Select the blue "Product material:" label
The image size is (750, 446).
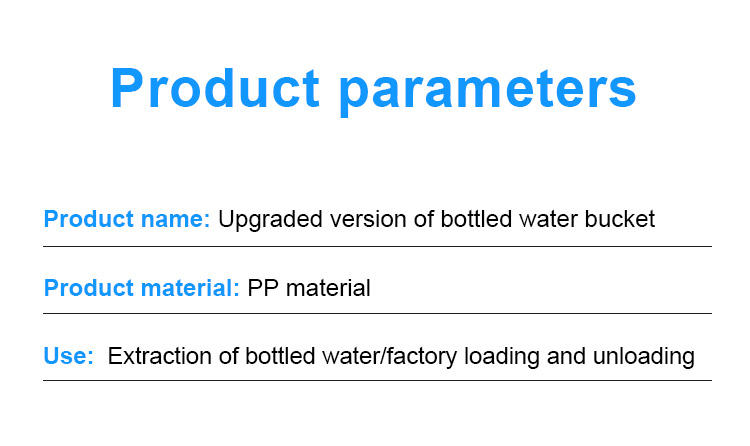141,289
